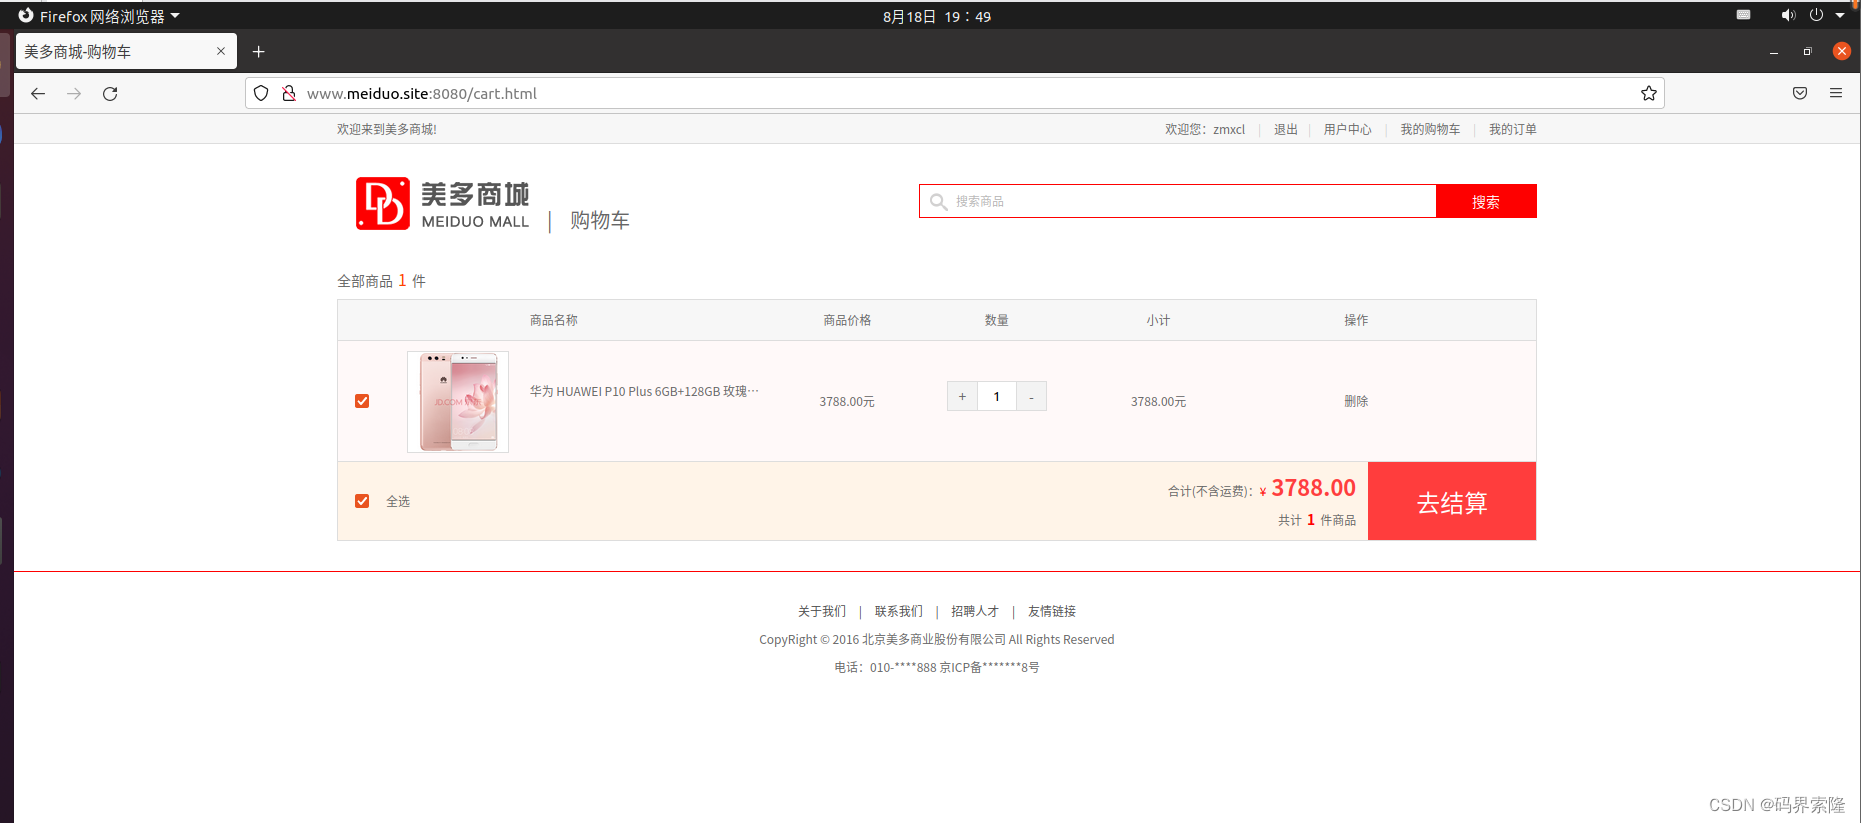The height and width of the screenshot is (823, 1861).
Task: Click the search magnifier icon
Action: [938, 201]
